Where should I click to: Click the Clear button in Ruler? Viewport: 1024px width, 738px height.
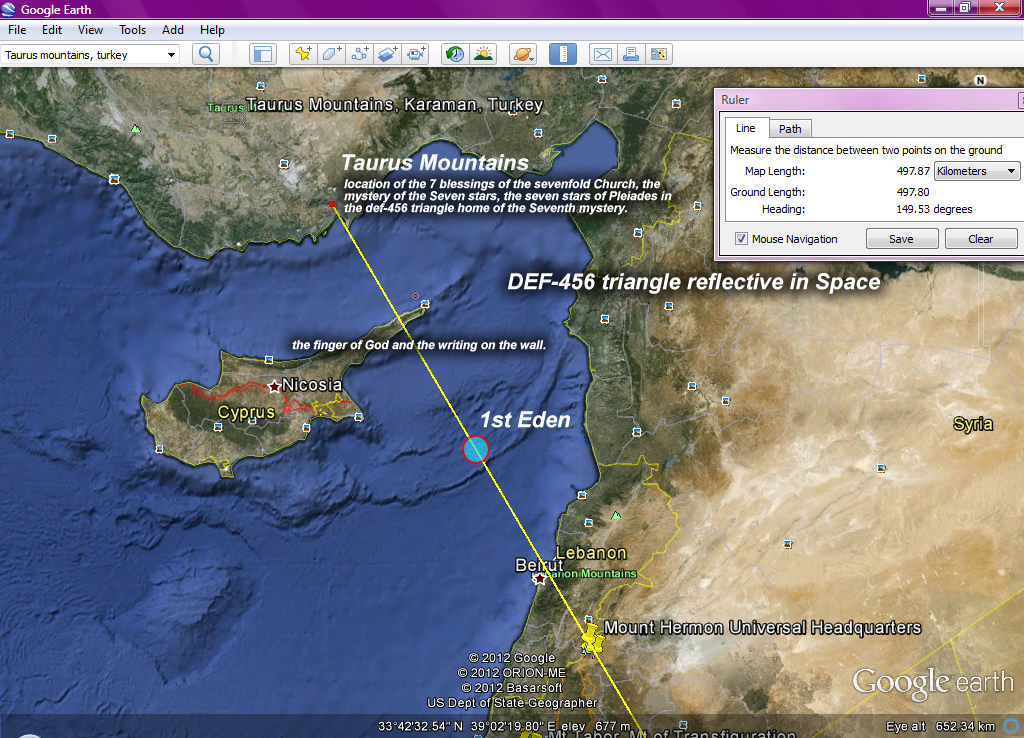pyautogui.click(x=981, y=239)
